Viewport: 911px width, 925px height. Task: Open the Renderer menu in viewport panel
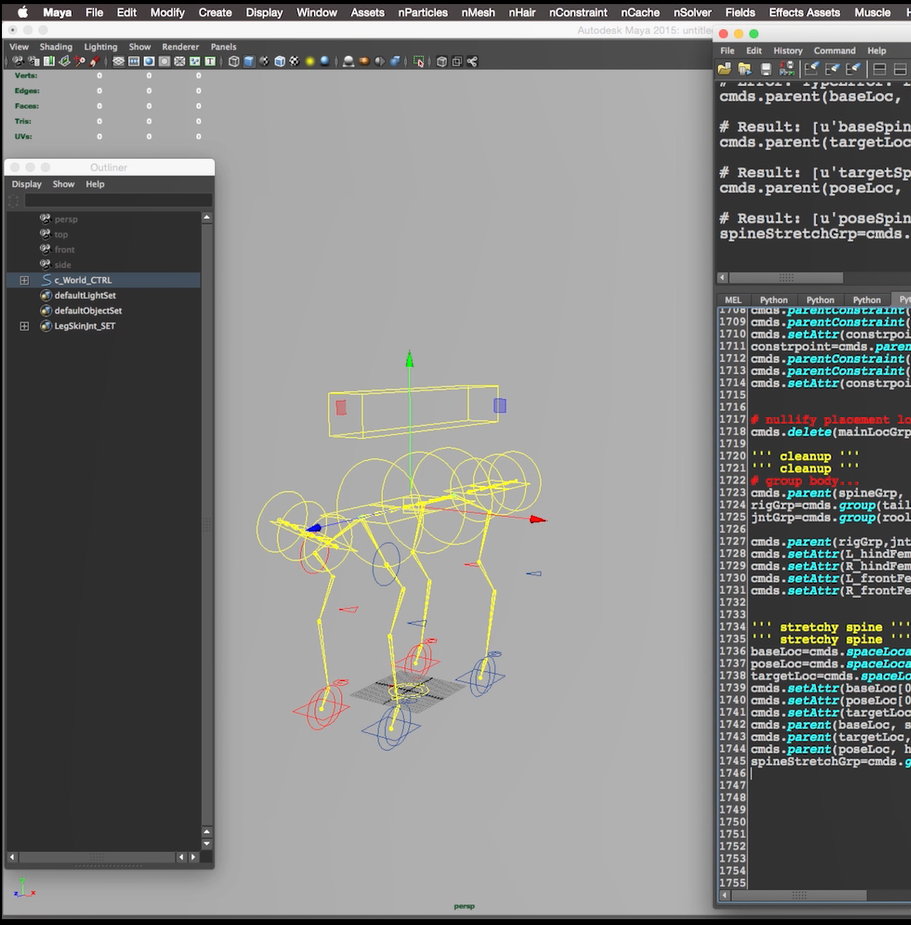pyautogui.click(x=181, y=47)
